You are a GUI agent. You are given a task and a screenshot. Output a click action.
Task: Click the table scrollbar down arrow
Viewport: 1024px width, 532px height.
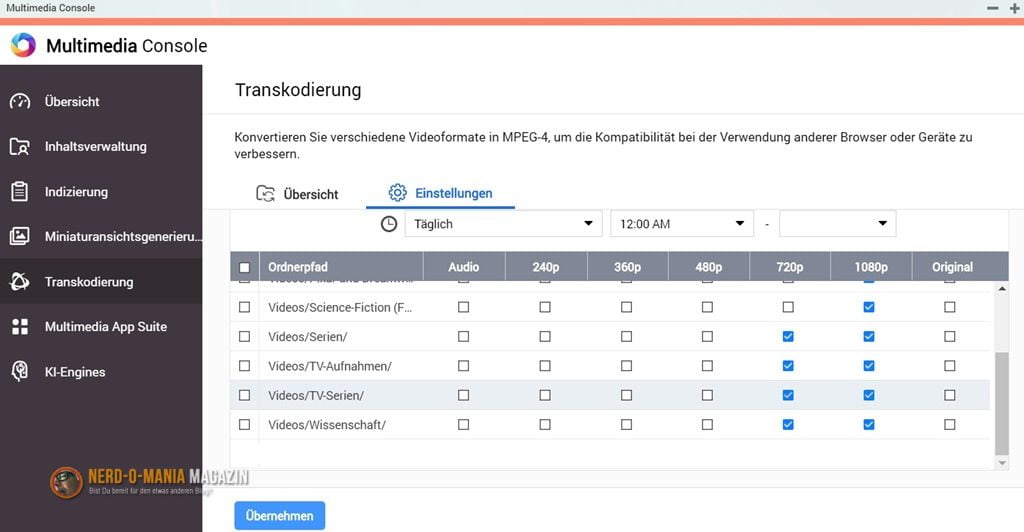[1002, 463]
